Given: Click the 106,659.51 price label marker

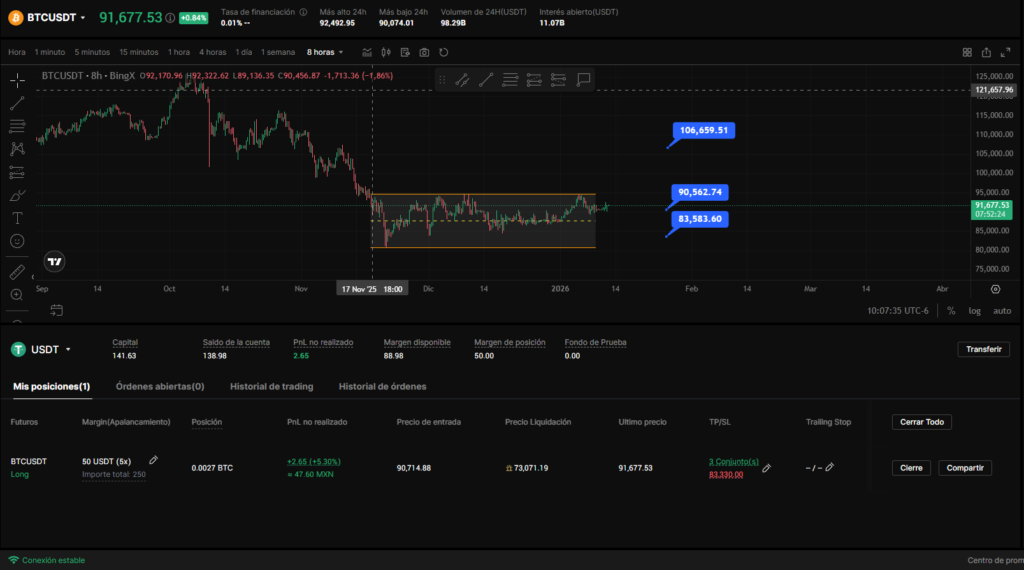Looking at the screenshot, I should point(705,130).
